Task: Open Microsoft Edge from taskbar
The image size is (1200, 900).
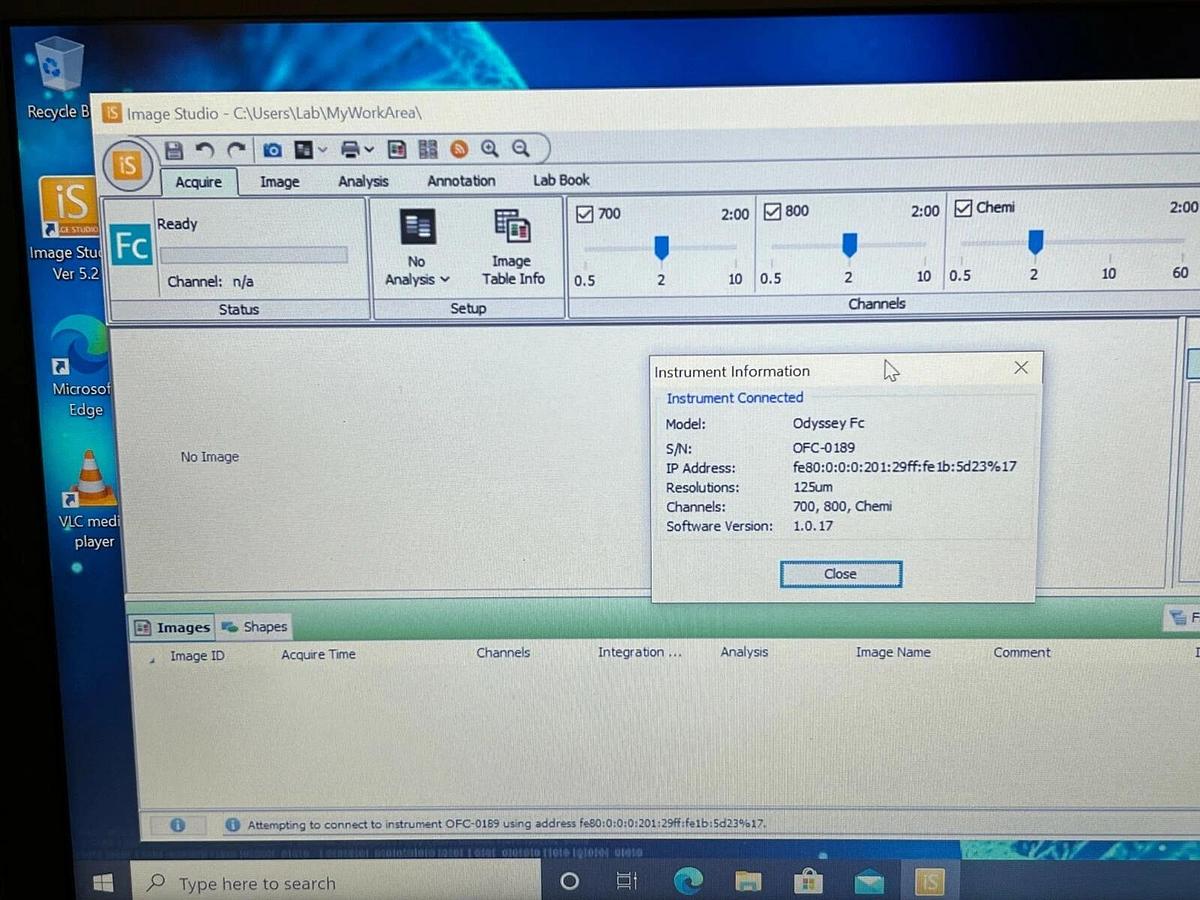Action: (x=688, y=881)
